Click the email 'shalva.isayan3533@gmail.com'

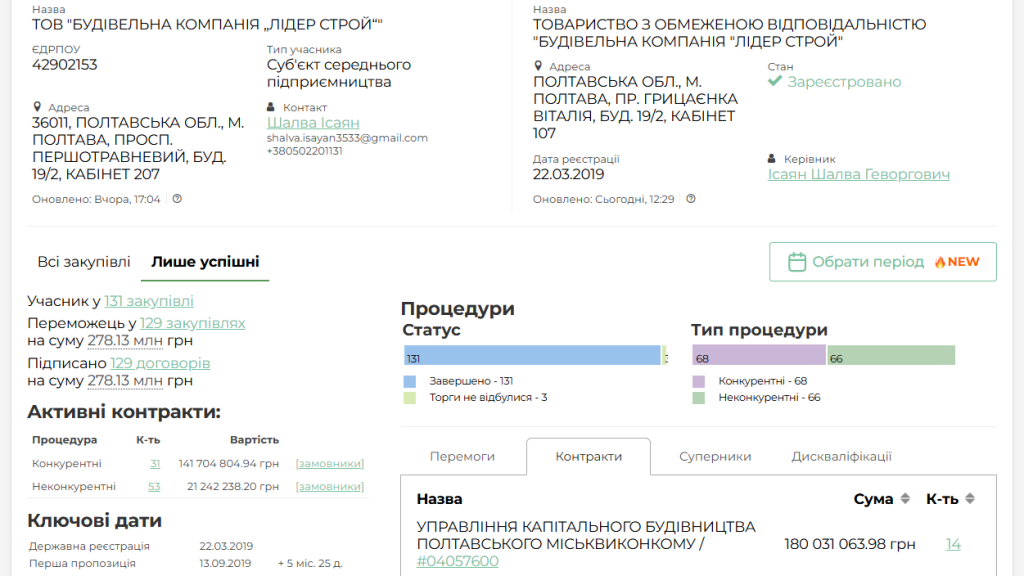[347, 138]
